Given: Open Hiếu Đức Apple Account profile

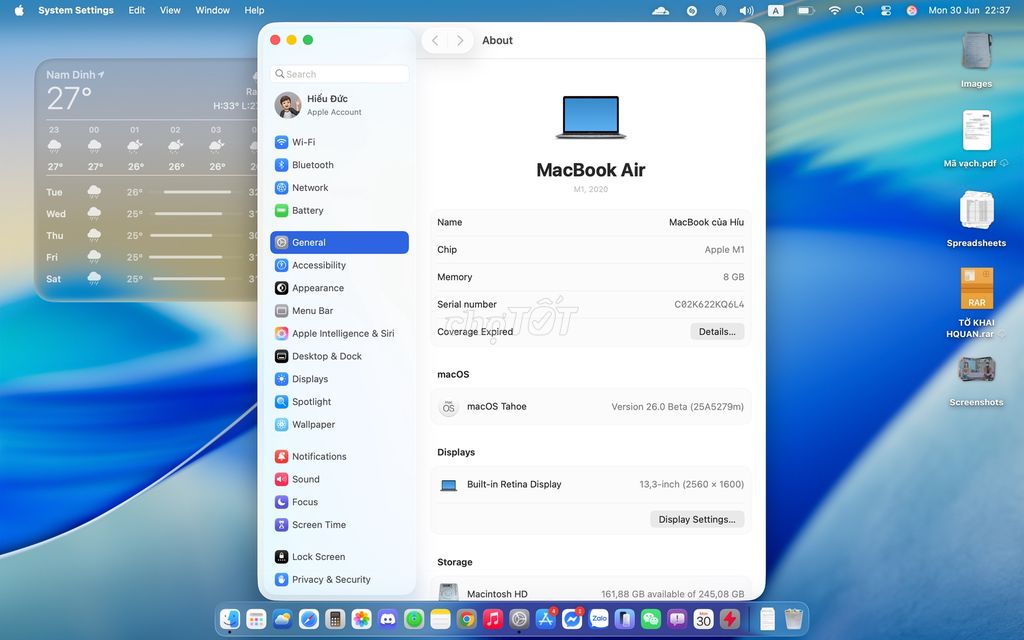Looking at the screenshot, I should [339, 104].
